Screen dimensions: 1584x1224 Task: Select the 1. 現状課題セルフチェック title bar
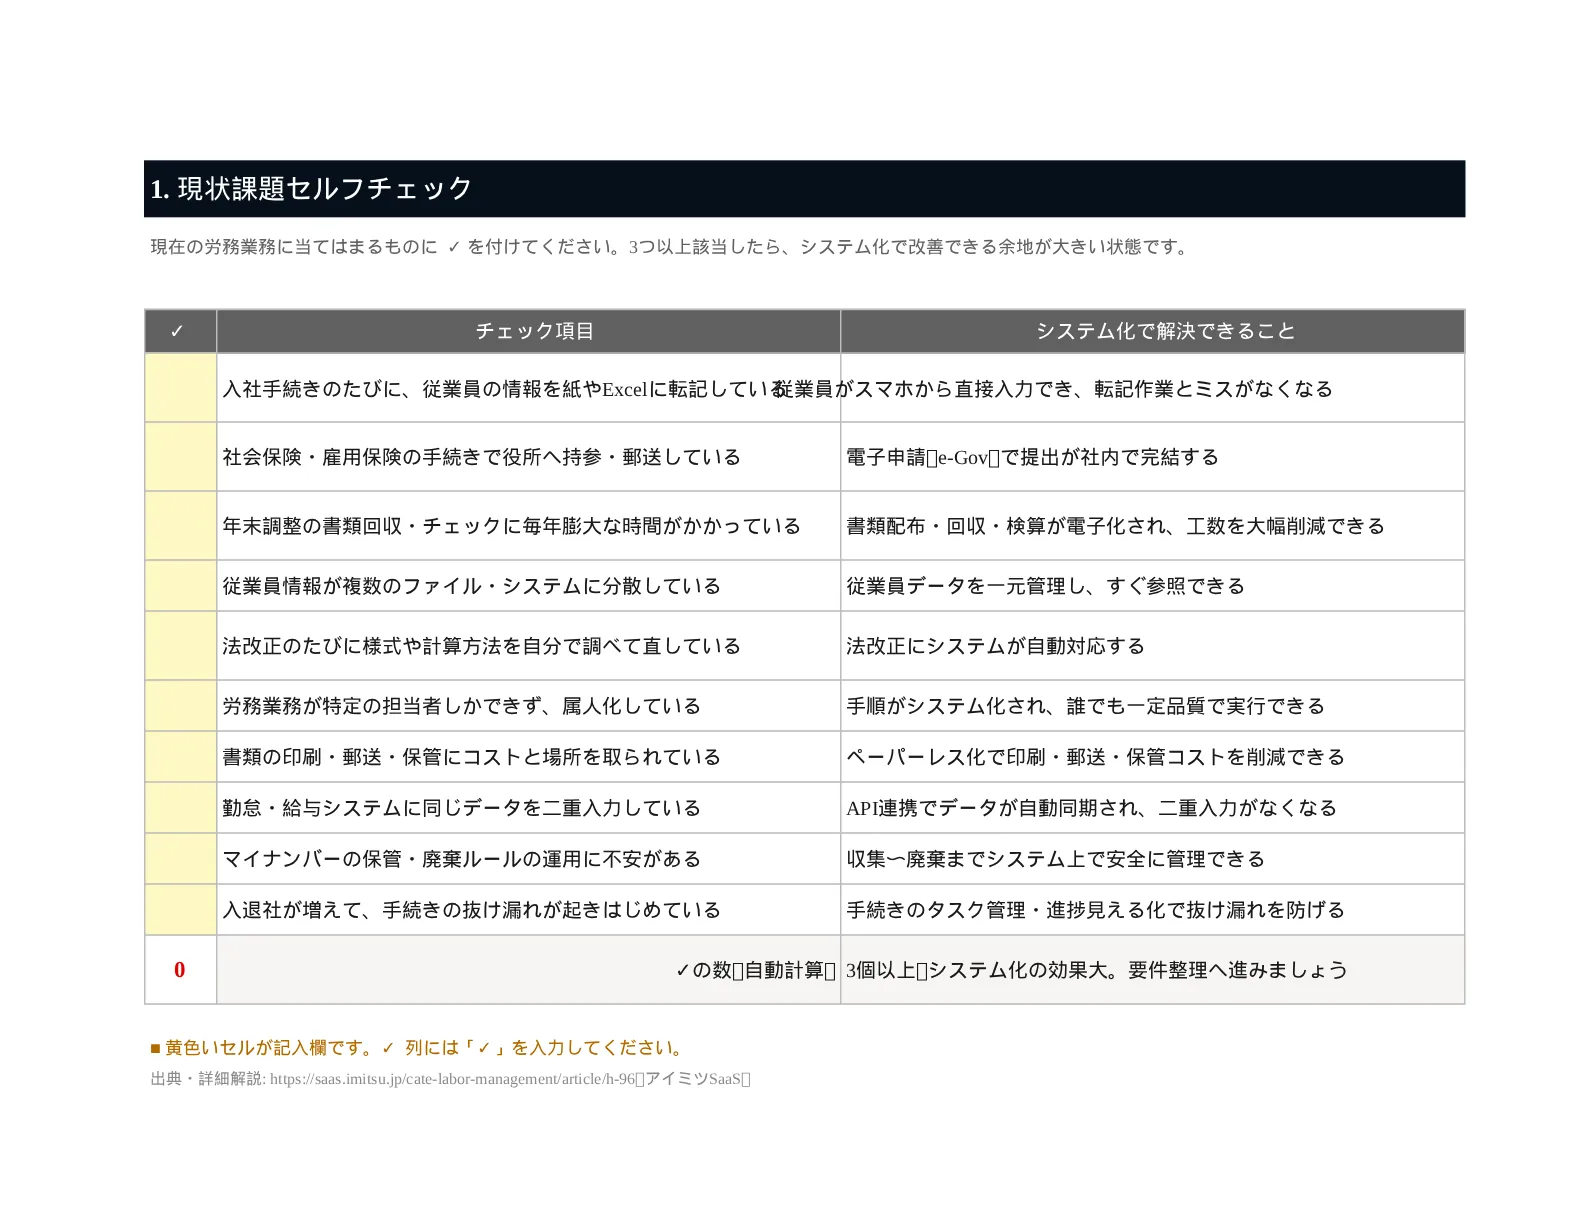(x=805, y=189)
